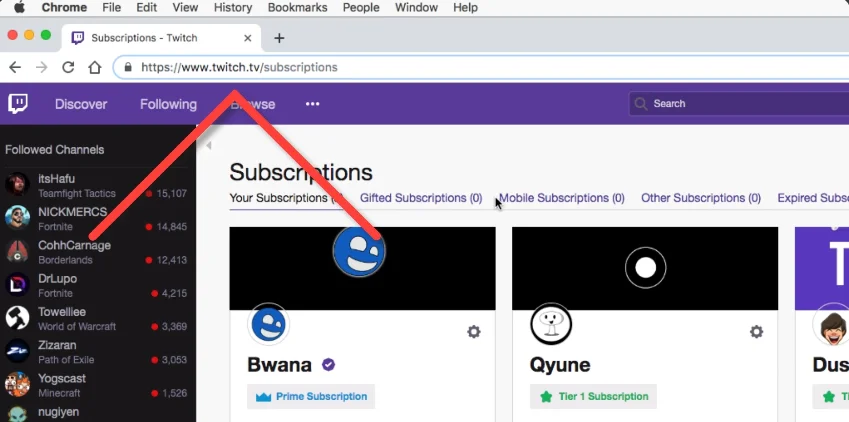Viewport: 849px width, 422px height.
Task: Open Qyune subscription settings gear
Action: 756,332
